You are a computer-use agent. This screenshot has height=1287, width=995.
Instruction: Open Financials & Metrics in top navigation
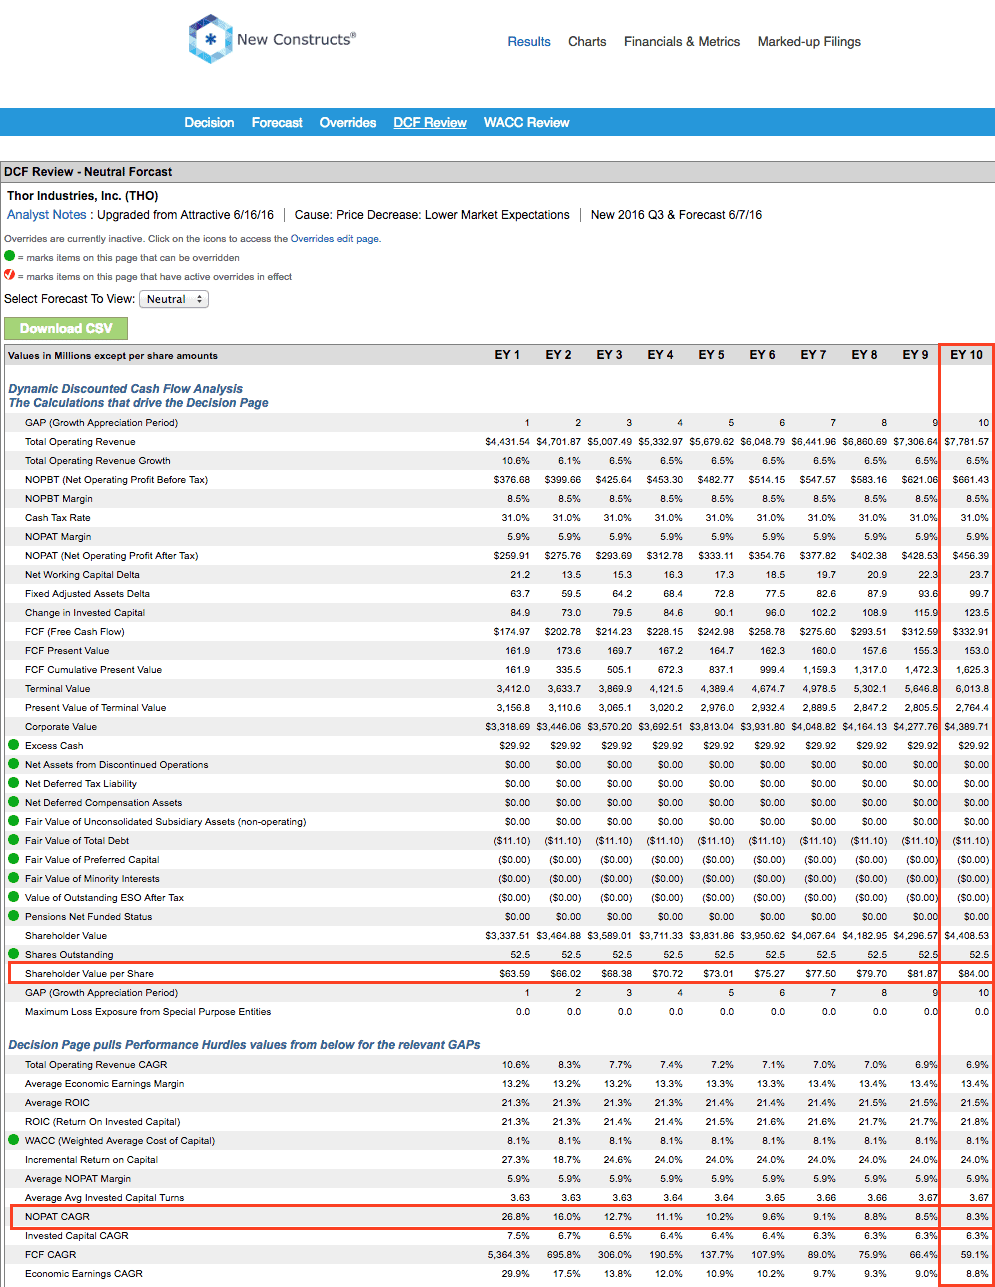click(x=682, y=42)
